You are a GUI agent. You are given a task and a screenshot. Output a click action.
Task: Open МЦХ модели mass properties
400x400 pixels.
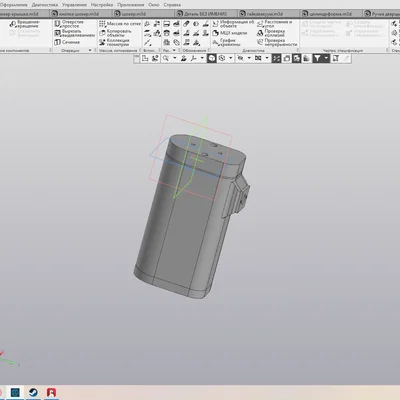[x=230, y=33]
